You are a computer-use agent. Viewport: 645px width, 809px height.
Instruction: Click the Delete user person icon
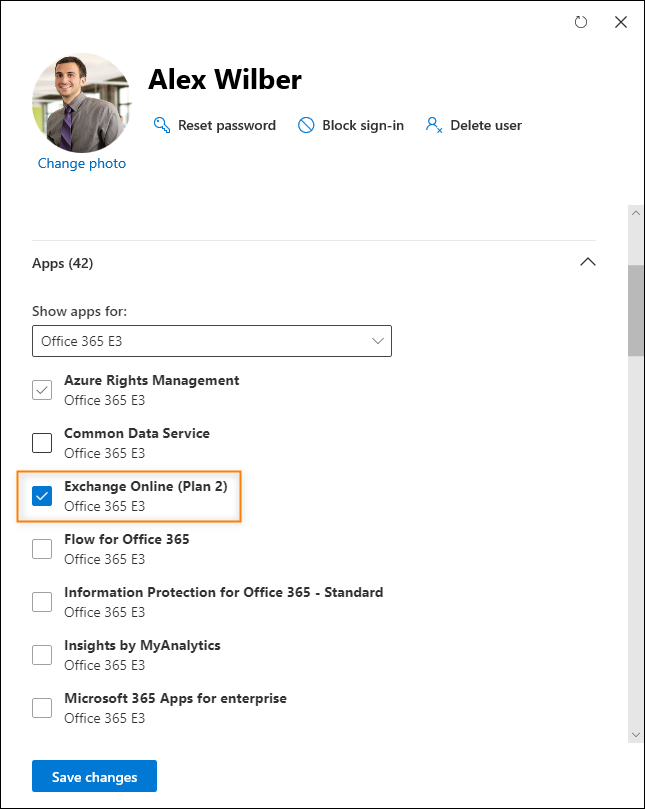pos(434,125)
